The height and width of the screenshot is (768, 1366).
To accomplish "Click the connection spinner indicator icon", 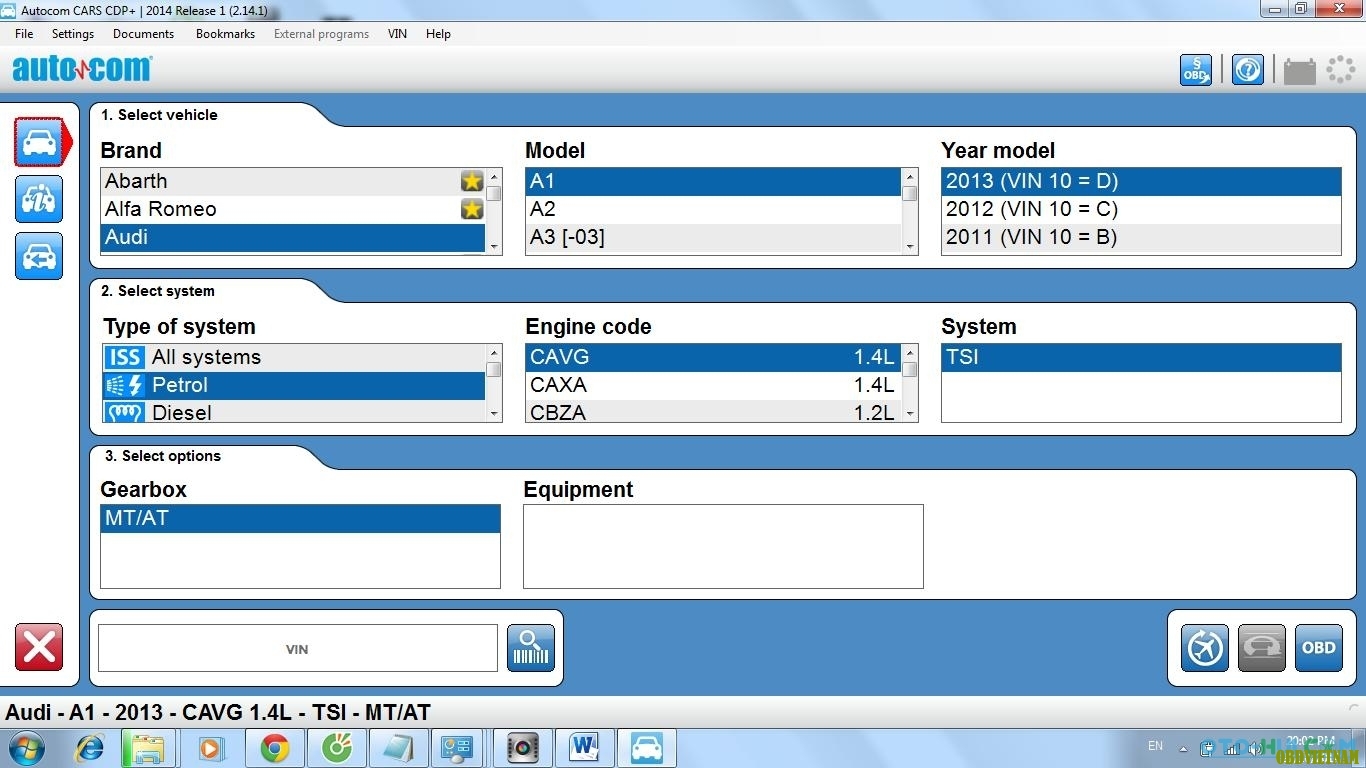I will 1340,70.
